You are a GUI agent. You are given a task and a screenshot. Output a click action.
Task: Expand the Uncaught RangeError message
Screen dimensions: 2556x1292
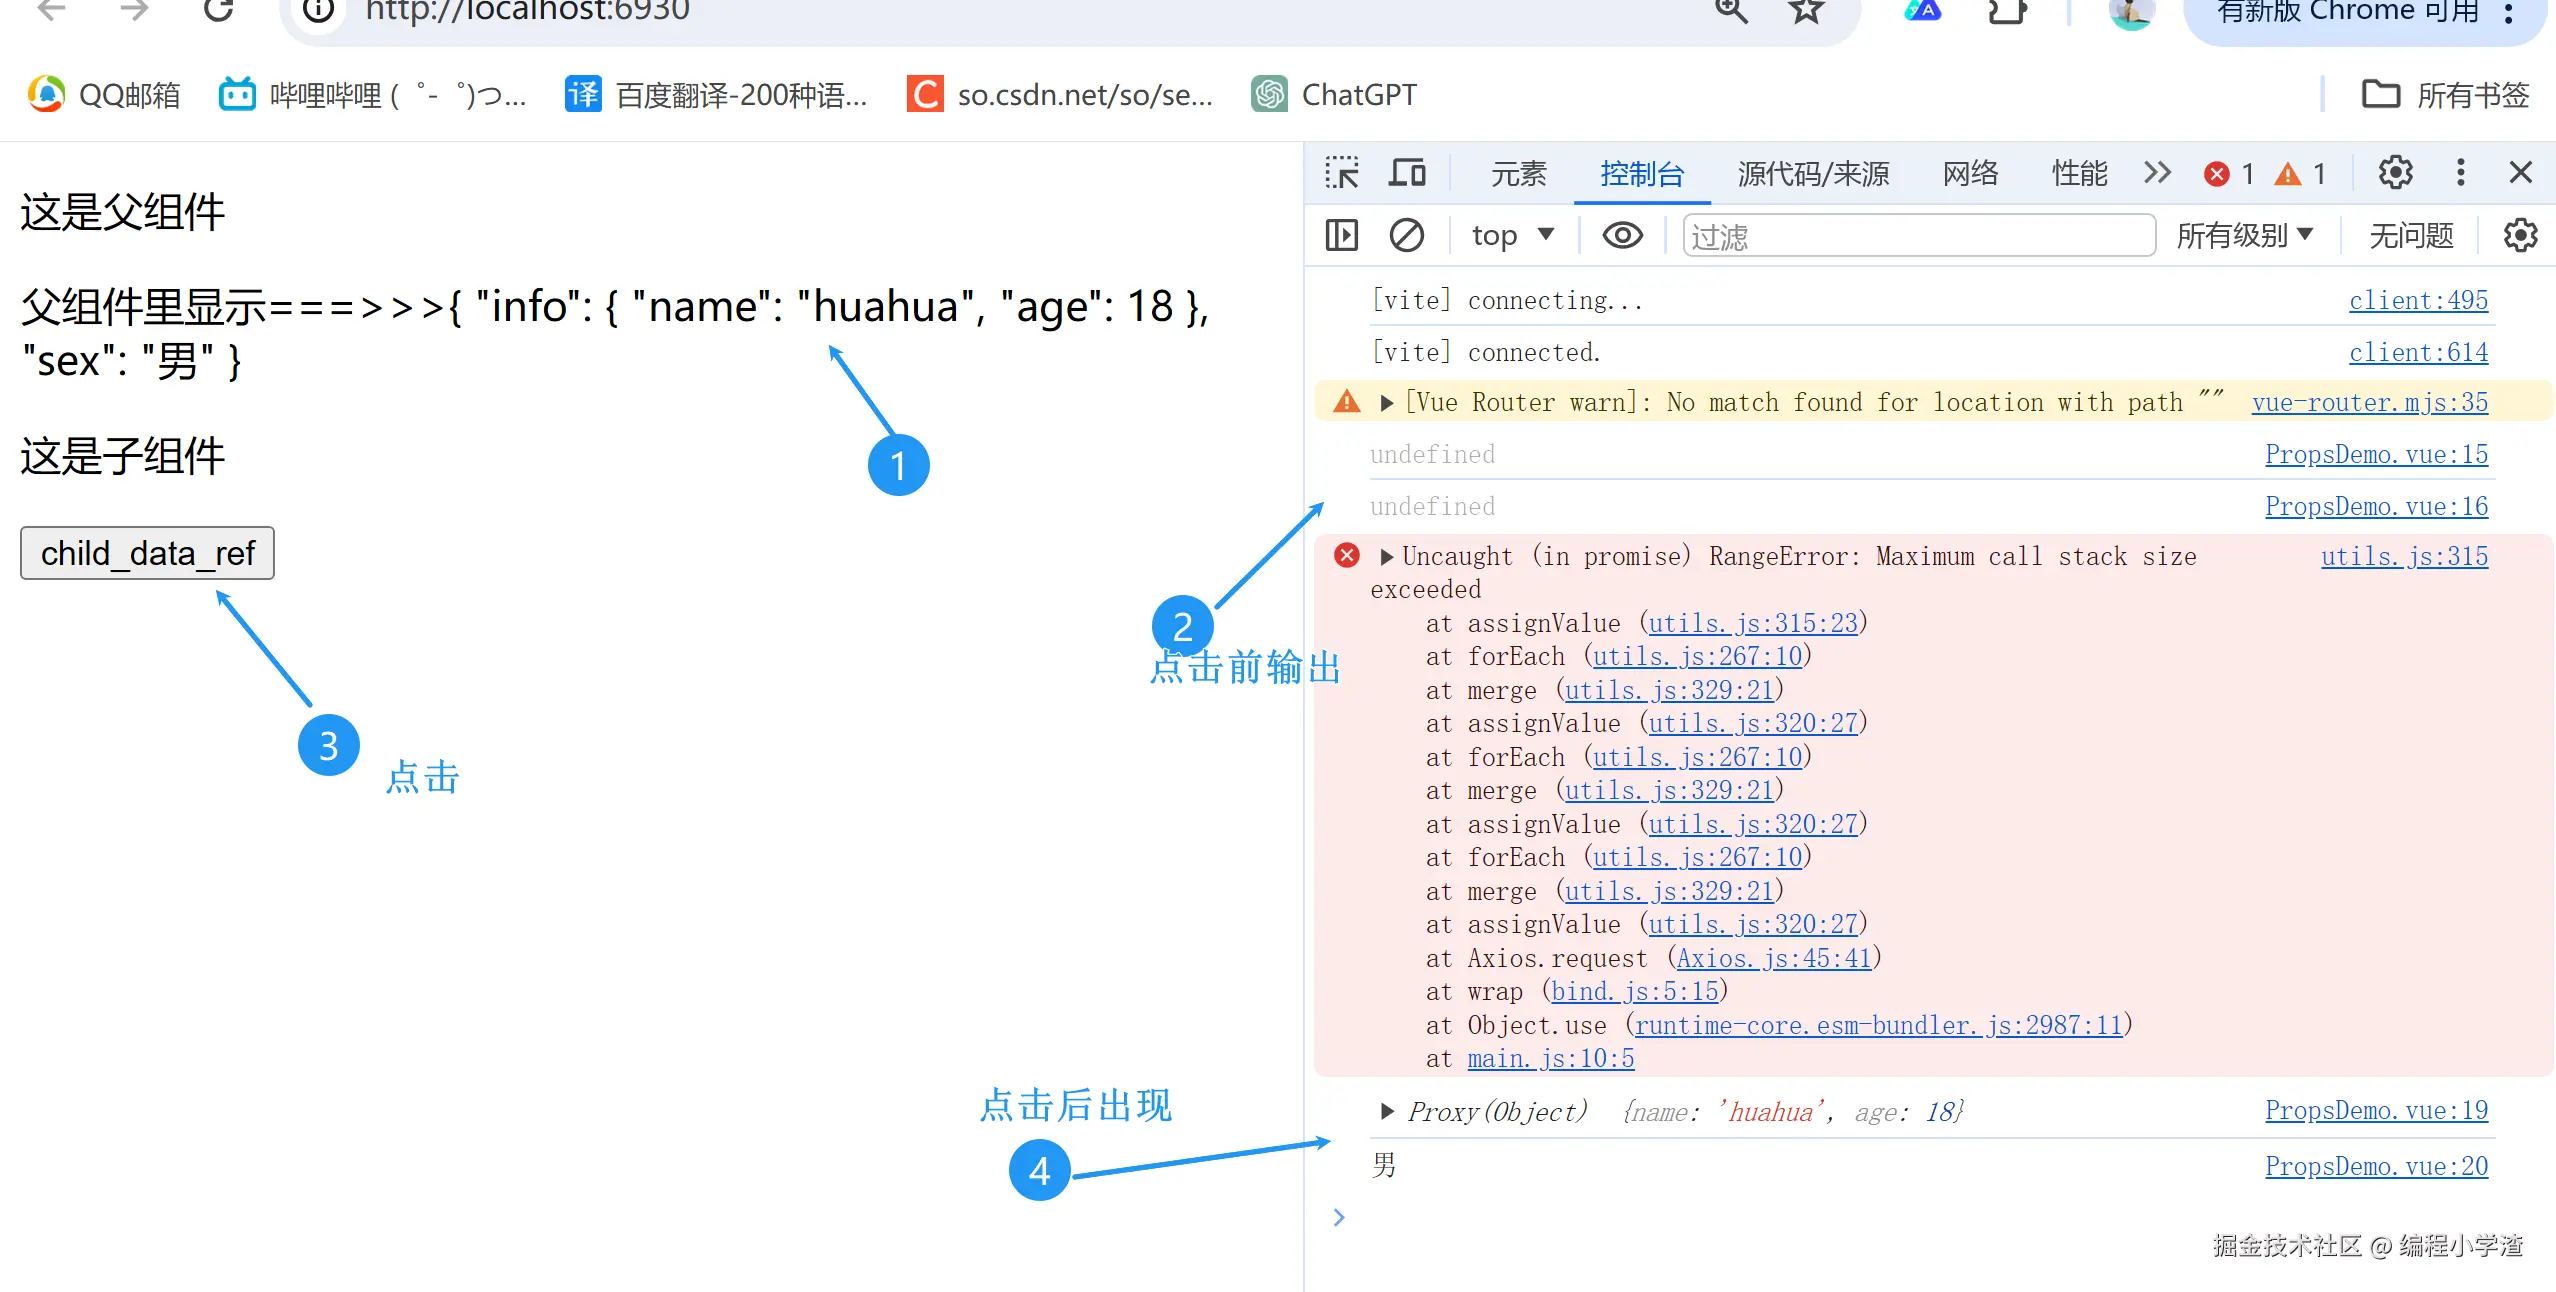(x=1387, y=557)
